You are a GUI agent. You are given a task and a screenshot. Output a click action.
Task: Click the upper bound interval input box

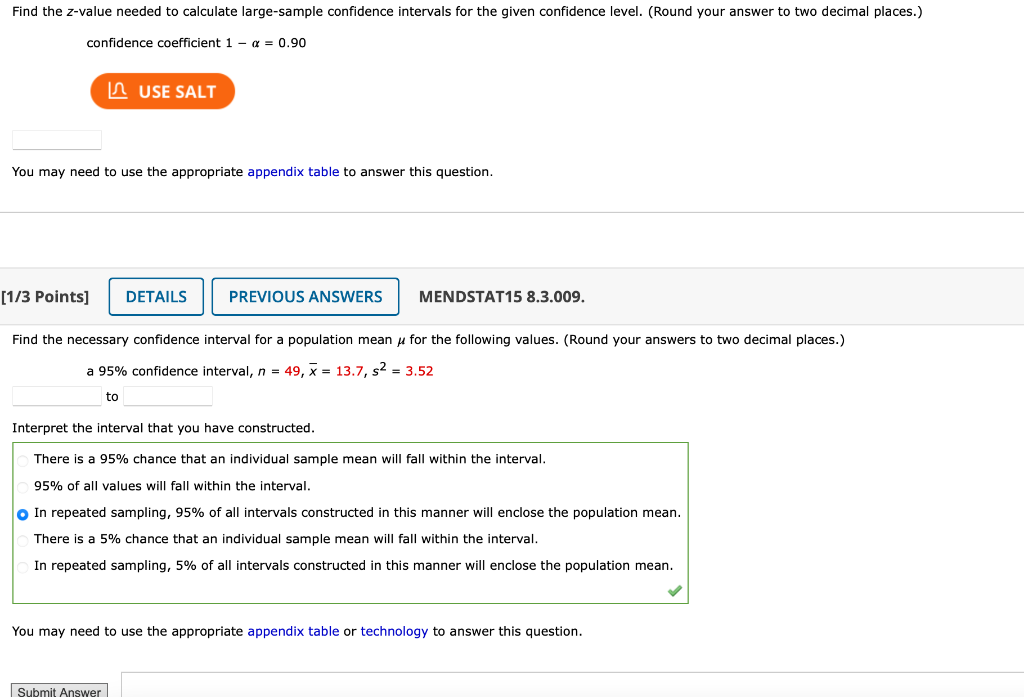pyautogui.click(x=167, y=395)
